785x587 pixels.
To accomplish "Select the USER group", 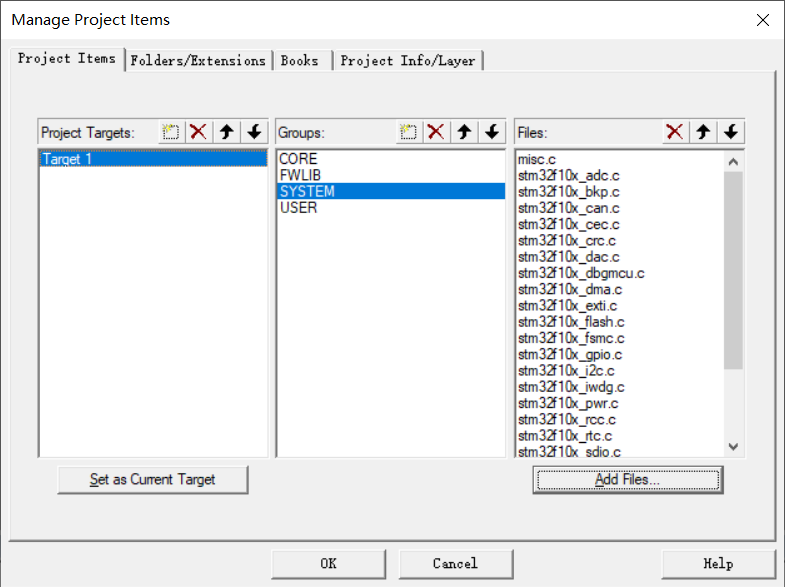I will 390,208.
